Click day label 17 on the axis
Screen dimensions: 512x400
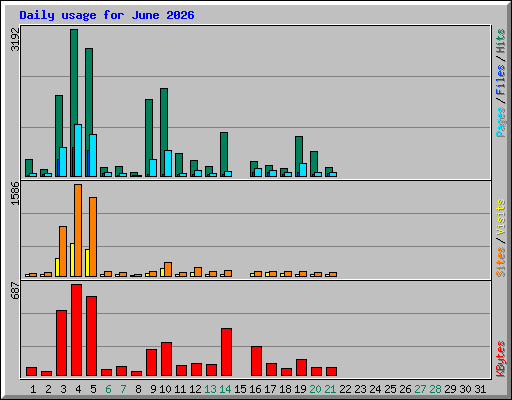pyautogui.click(x=270, y=389)
